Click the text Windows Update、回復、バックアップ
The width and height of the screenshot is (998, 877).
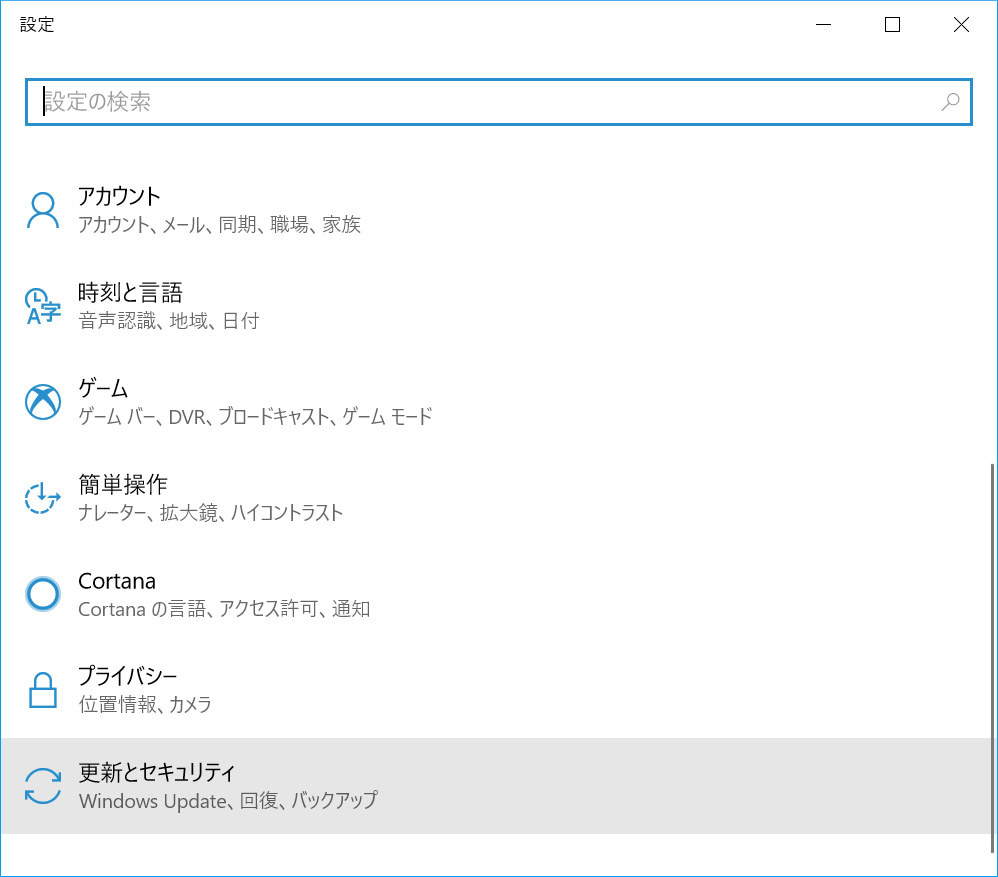coord(228,801)
